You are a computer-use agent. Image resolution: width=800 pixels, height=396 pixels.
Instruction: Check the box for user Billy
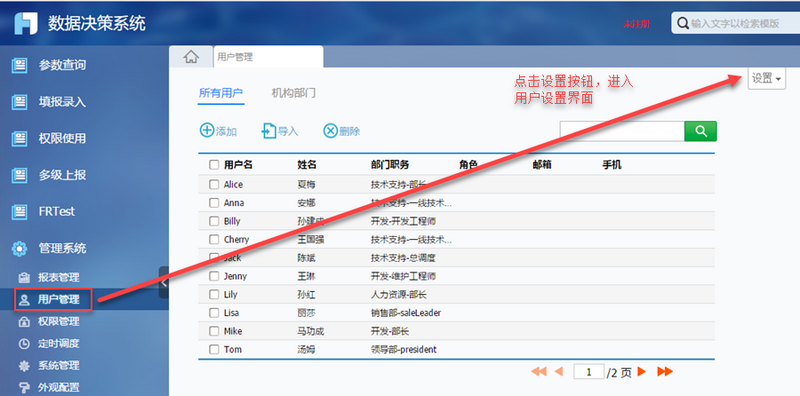(214, 221)
